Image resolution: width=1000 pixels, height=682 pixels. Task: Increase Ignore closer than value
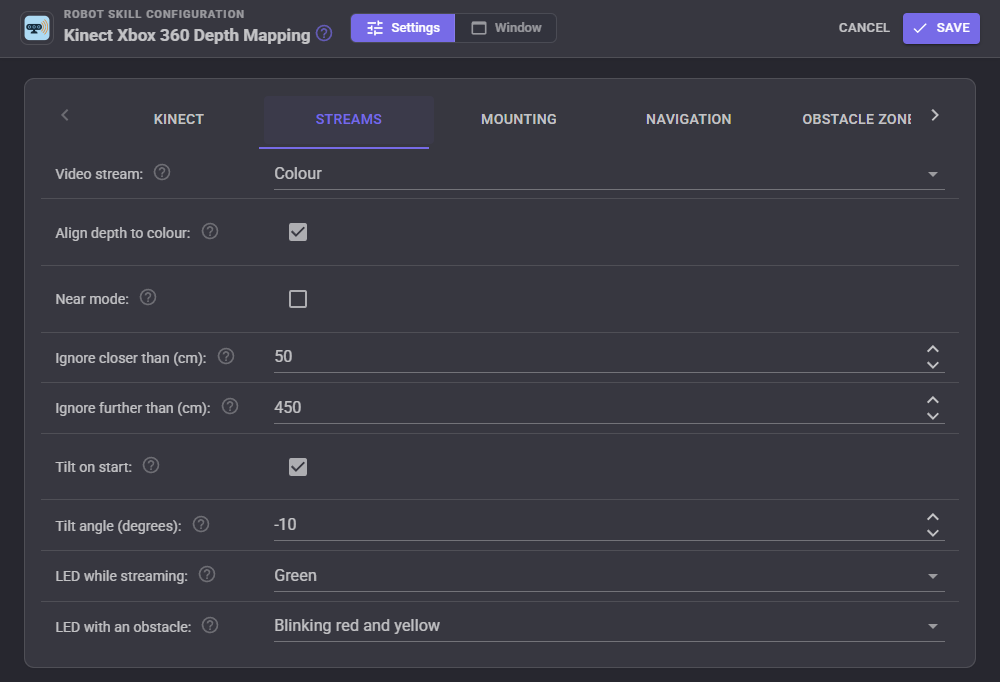coord(932,349)
